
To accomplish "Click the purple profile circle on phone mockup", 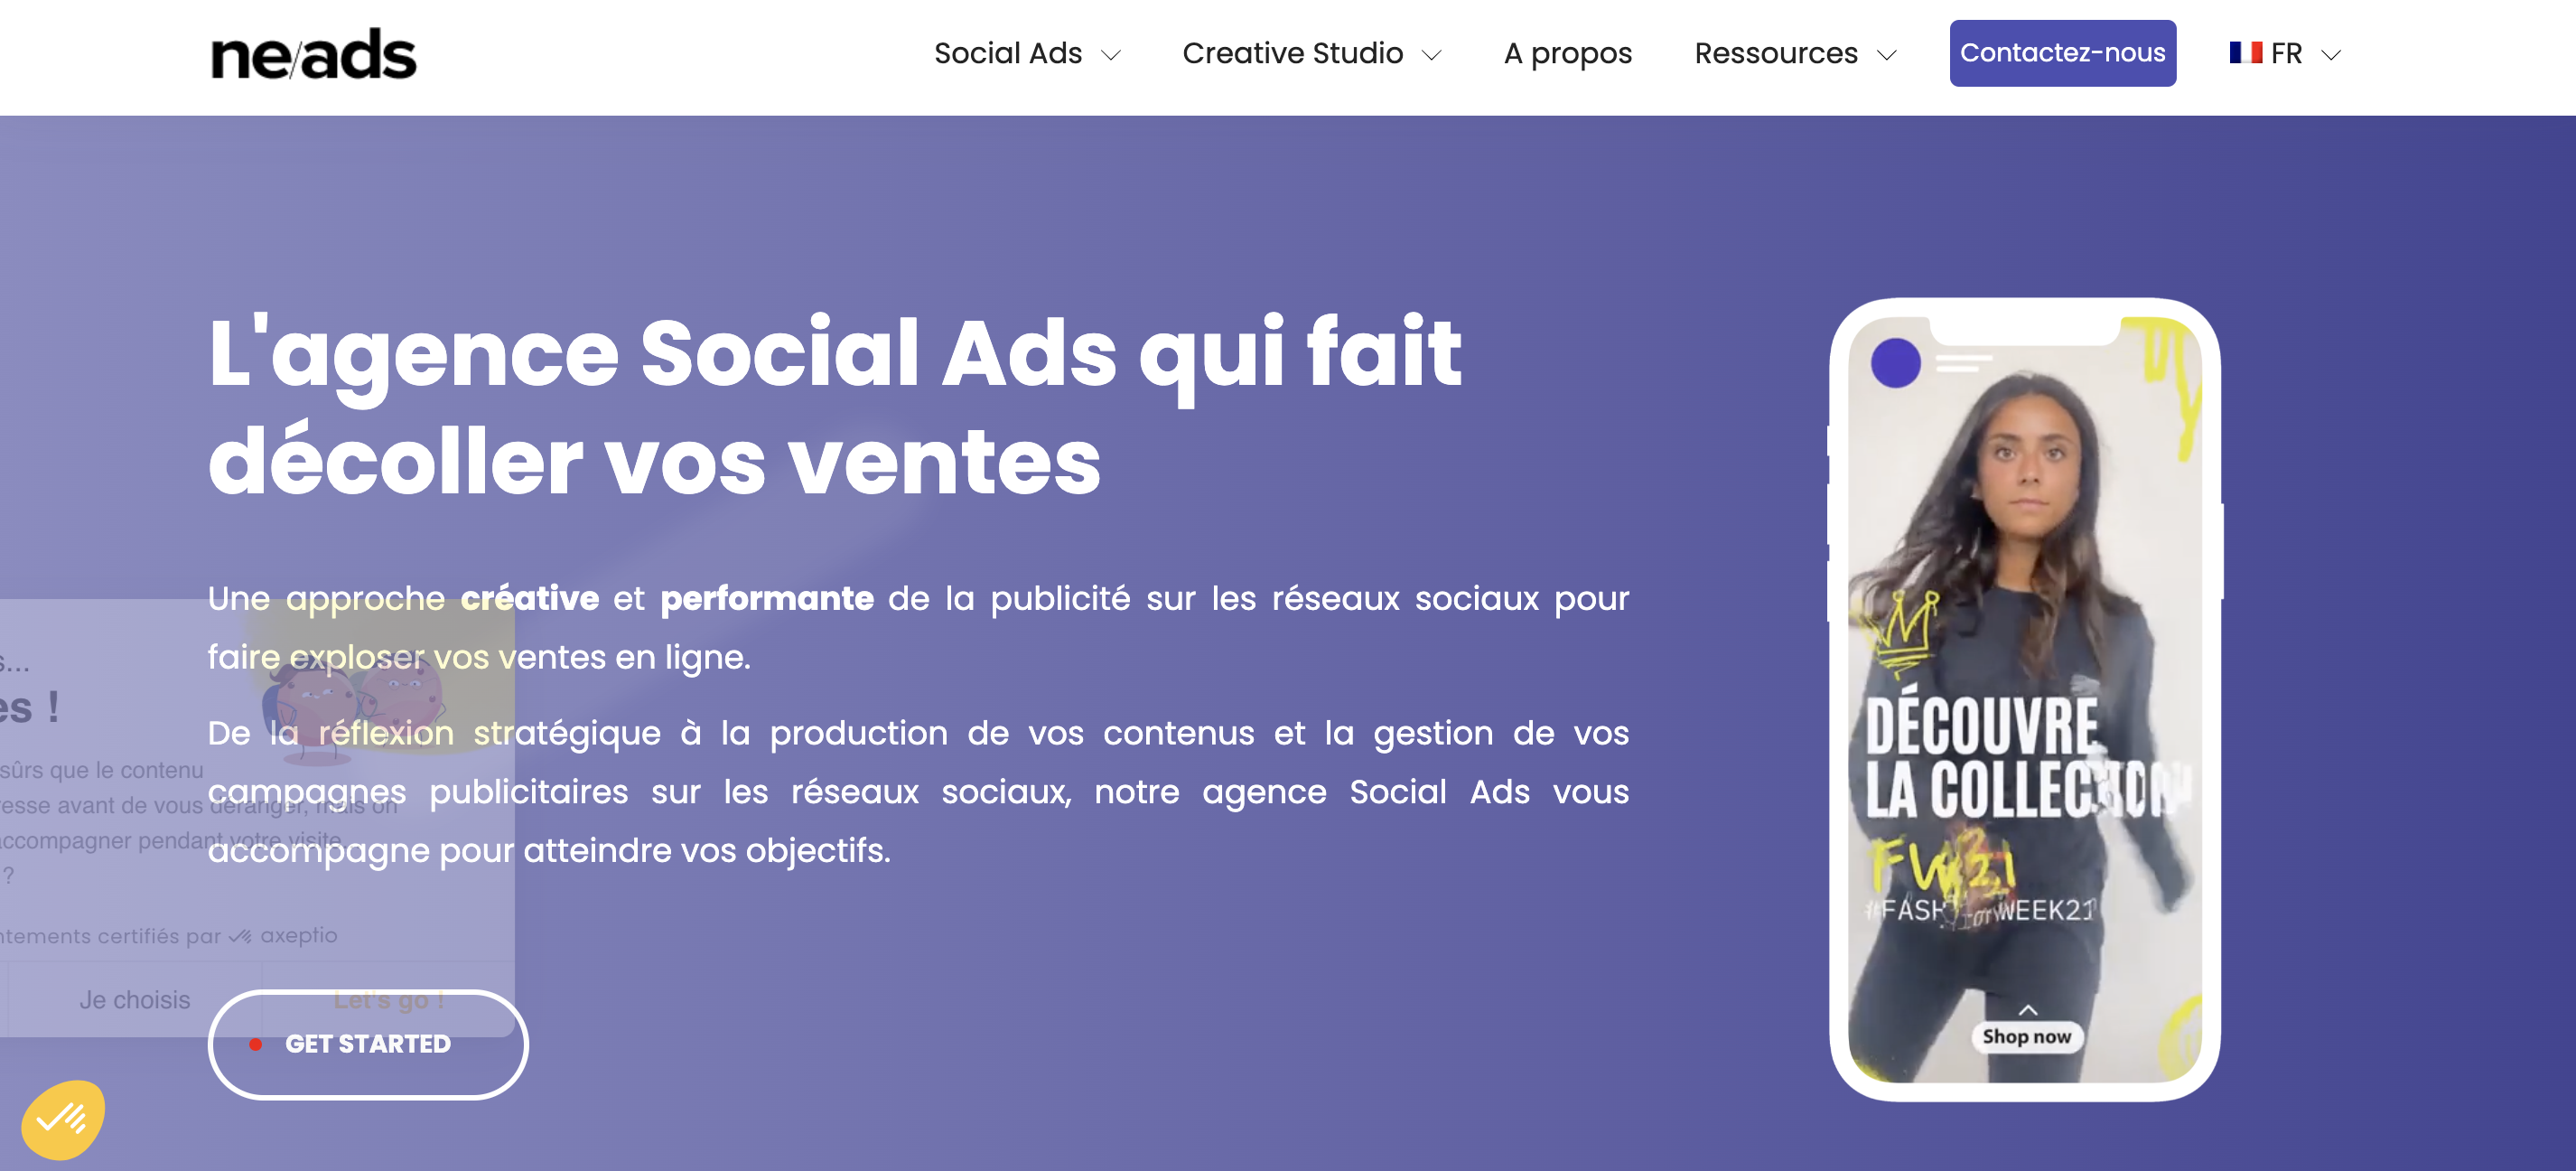I will (1895, 362).
